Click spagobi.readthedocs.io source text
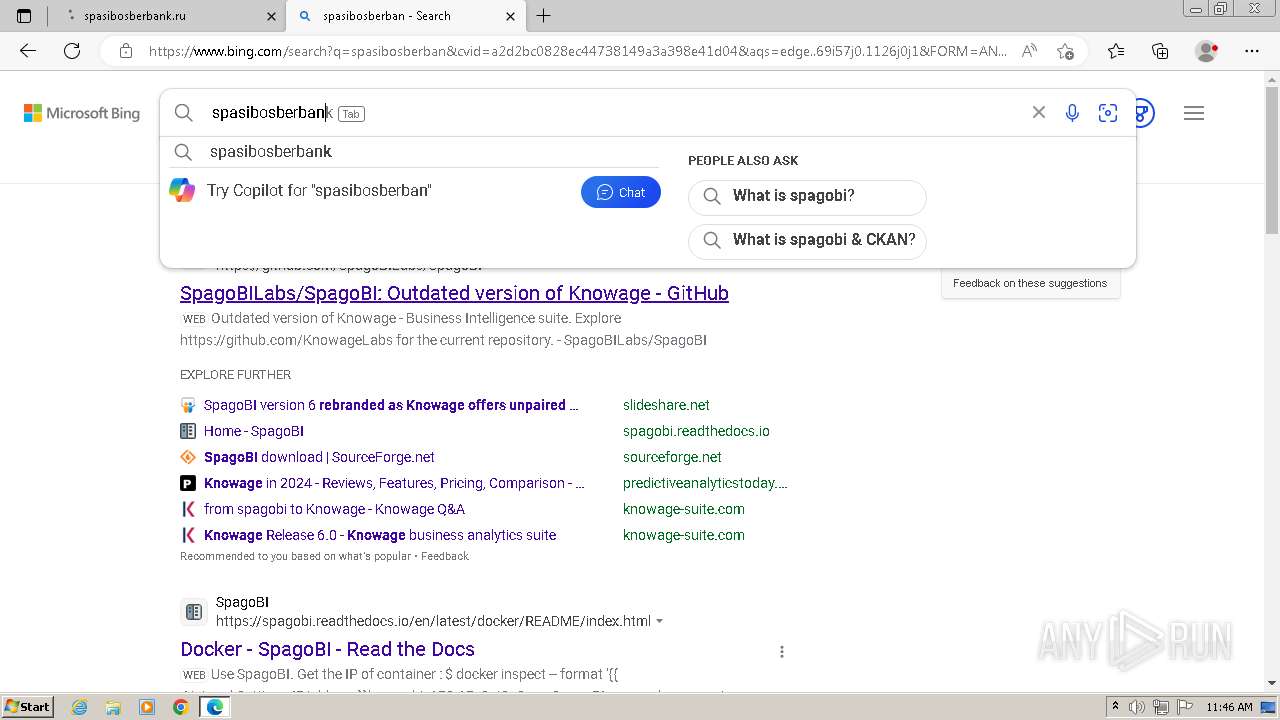 click(x=696, y=431)
